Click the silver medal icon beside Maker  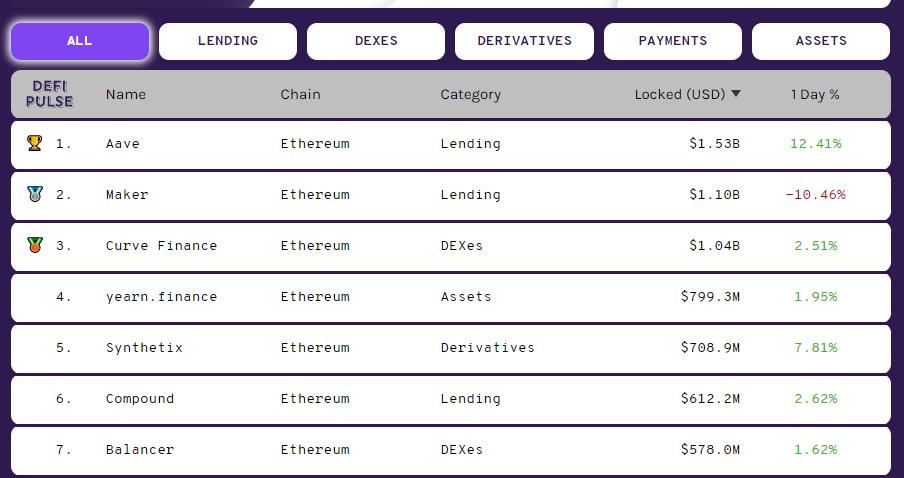tap(35, 194)
